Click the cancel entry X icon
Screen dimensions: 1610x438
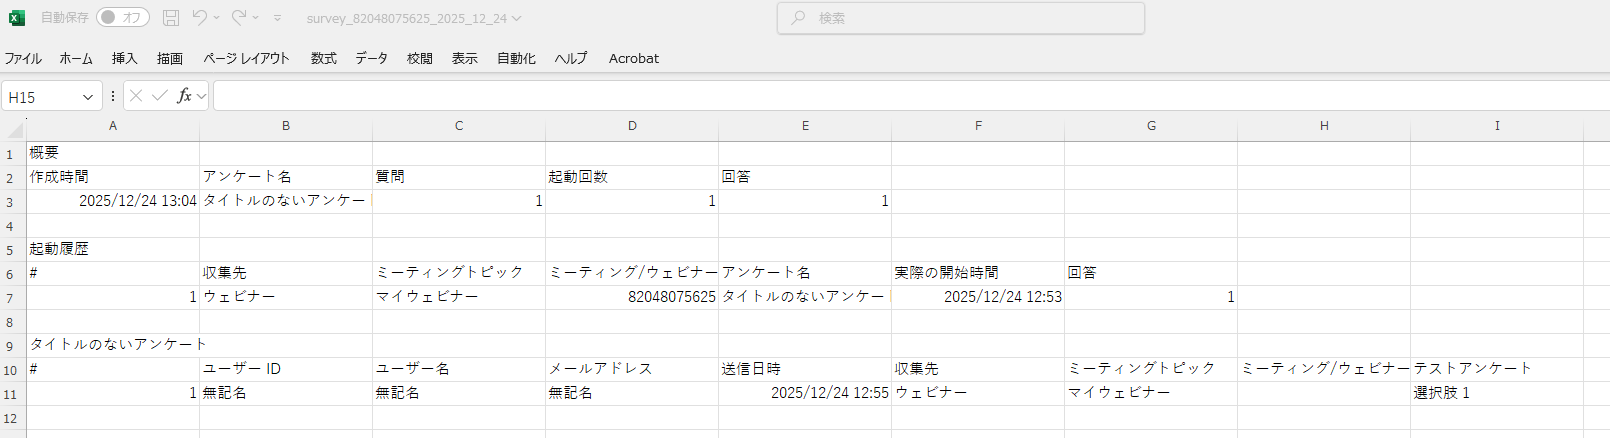(x=136, y=96)
